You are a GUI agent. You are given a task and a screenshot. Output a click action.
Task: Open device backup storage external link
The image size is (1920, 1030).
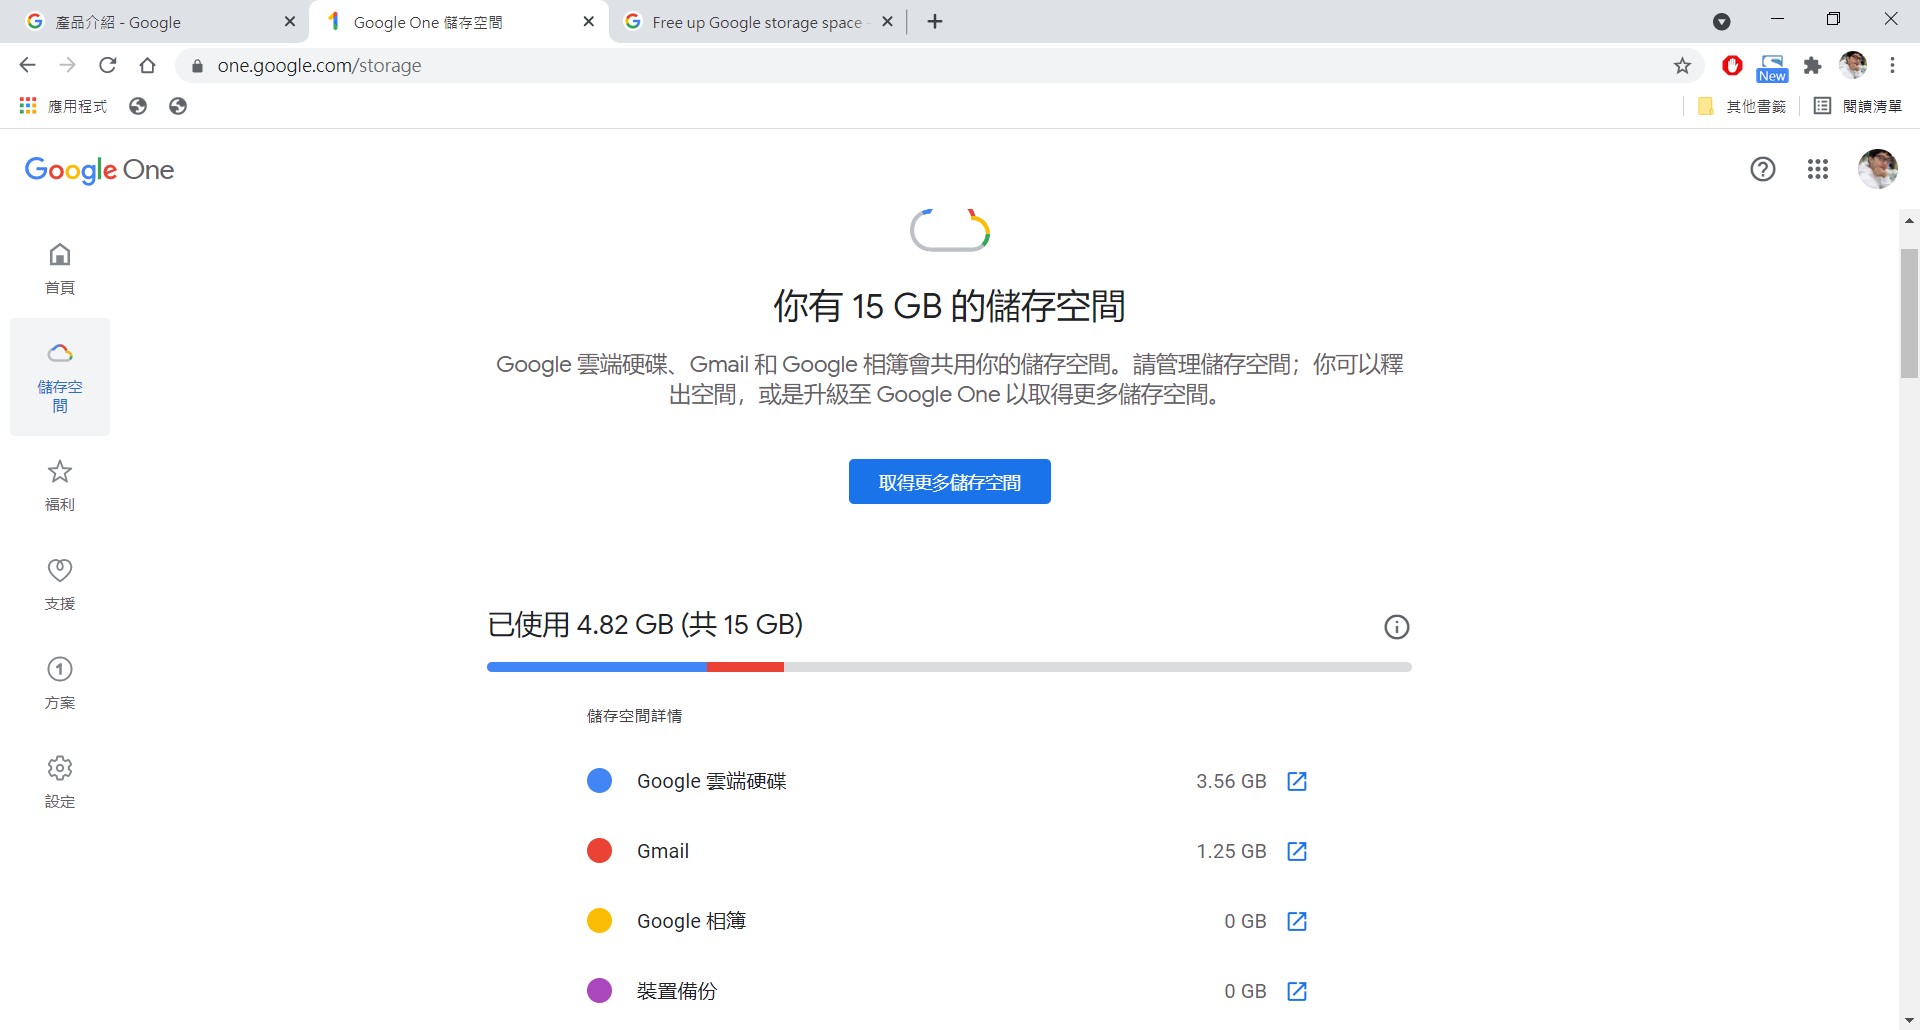pyautogui.click(x=1296, y=991)
